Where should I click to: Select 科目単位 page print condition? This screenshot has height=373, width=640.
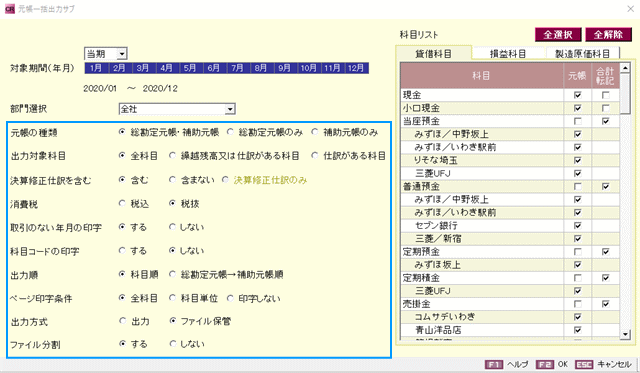pyautogui.click(x=173, y=298)
